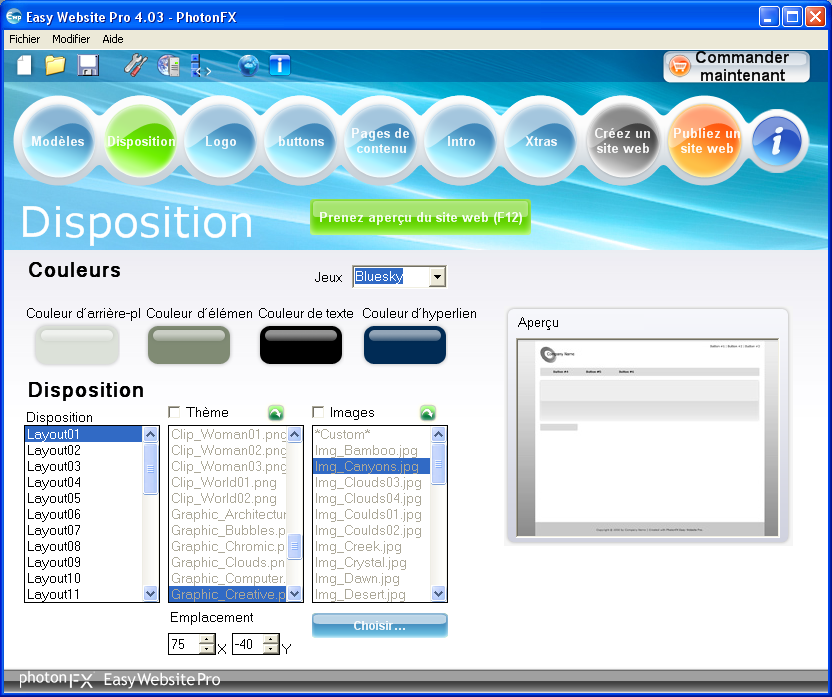Select Clip_World01.png in Thème list
Screen dimensions: 832x697
(228, 483)
